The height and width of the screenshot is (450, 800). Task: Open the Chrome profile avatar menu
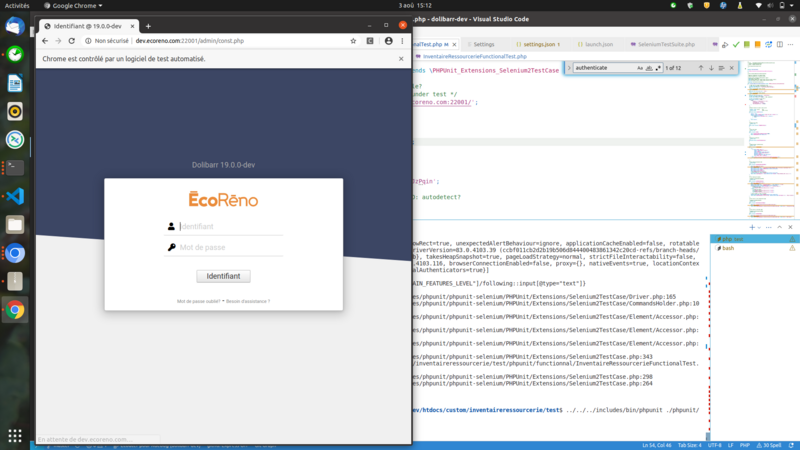(389, 41)
